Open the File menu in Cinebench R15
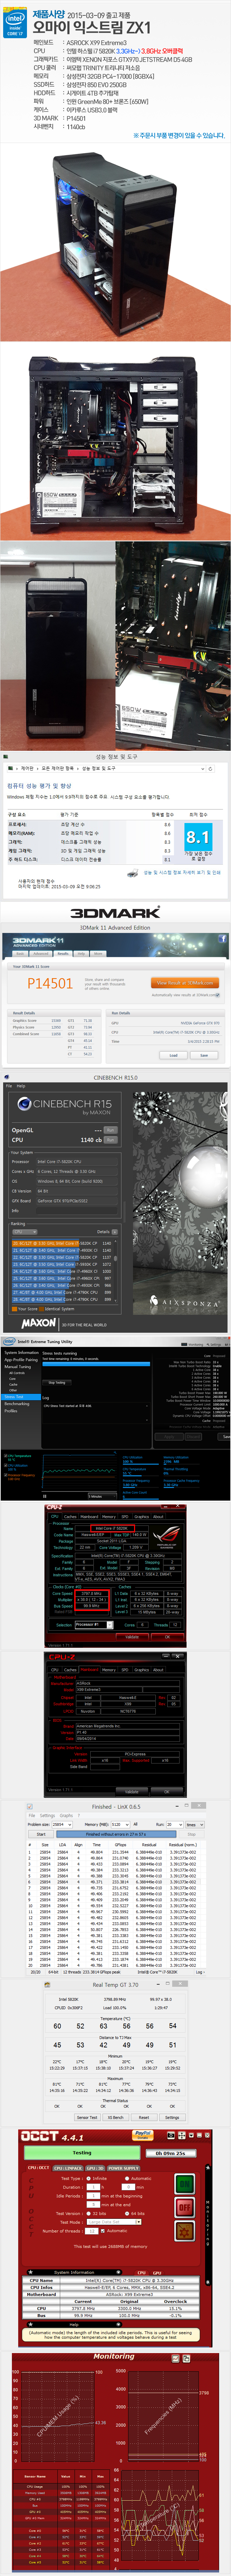The height and width of the screenshot is (2576, 231). pos(9,1086)
